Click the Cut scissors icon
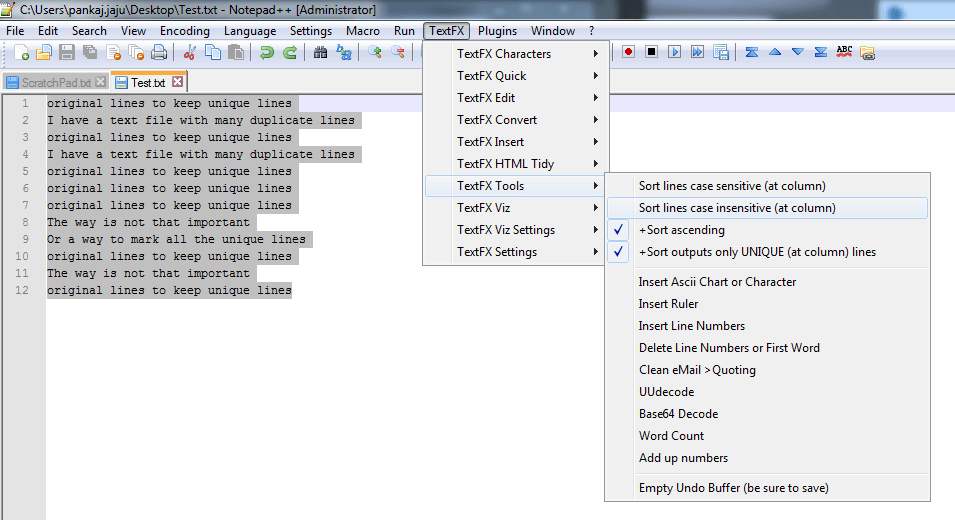This screenshot has width=955, height=520. [189, 53]
